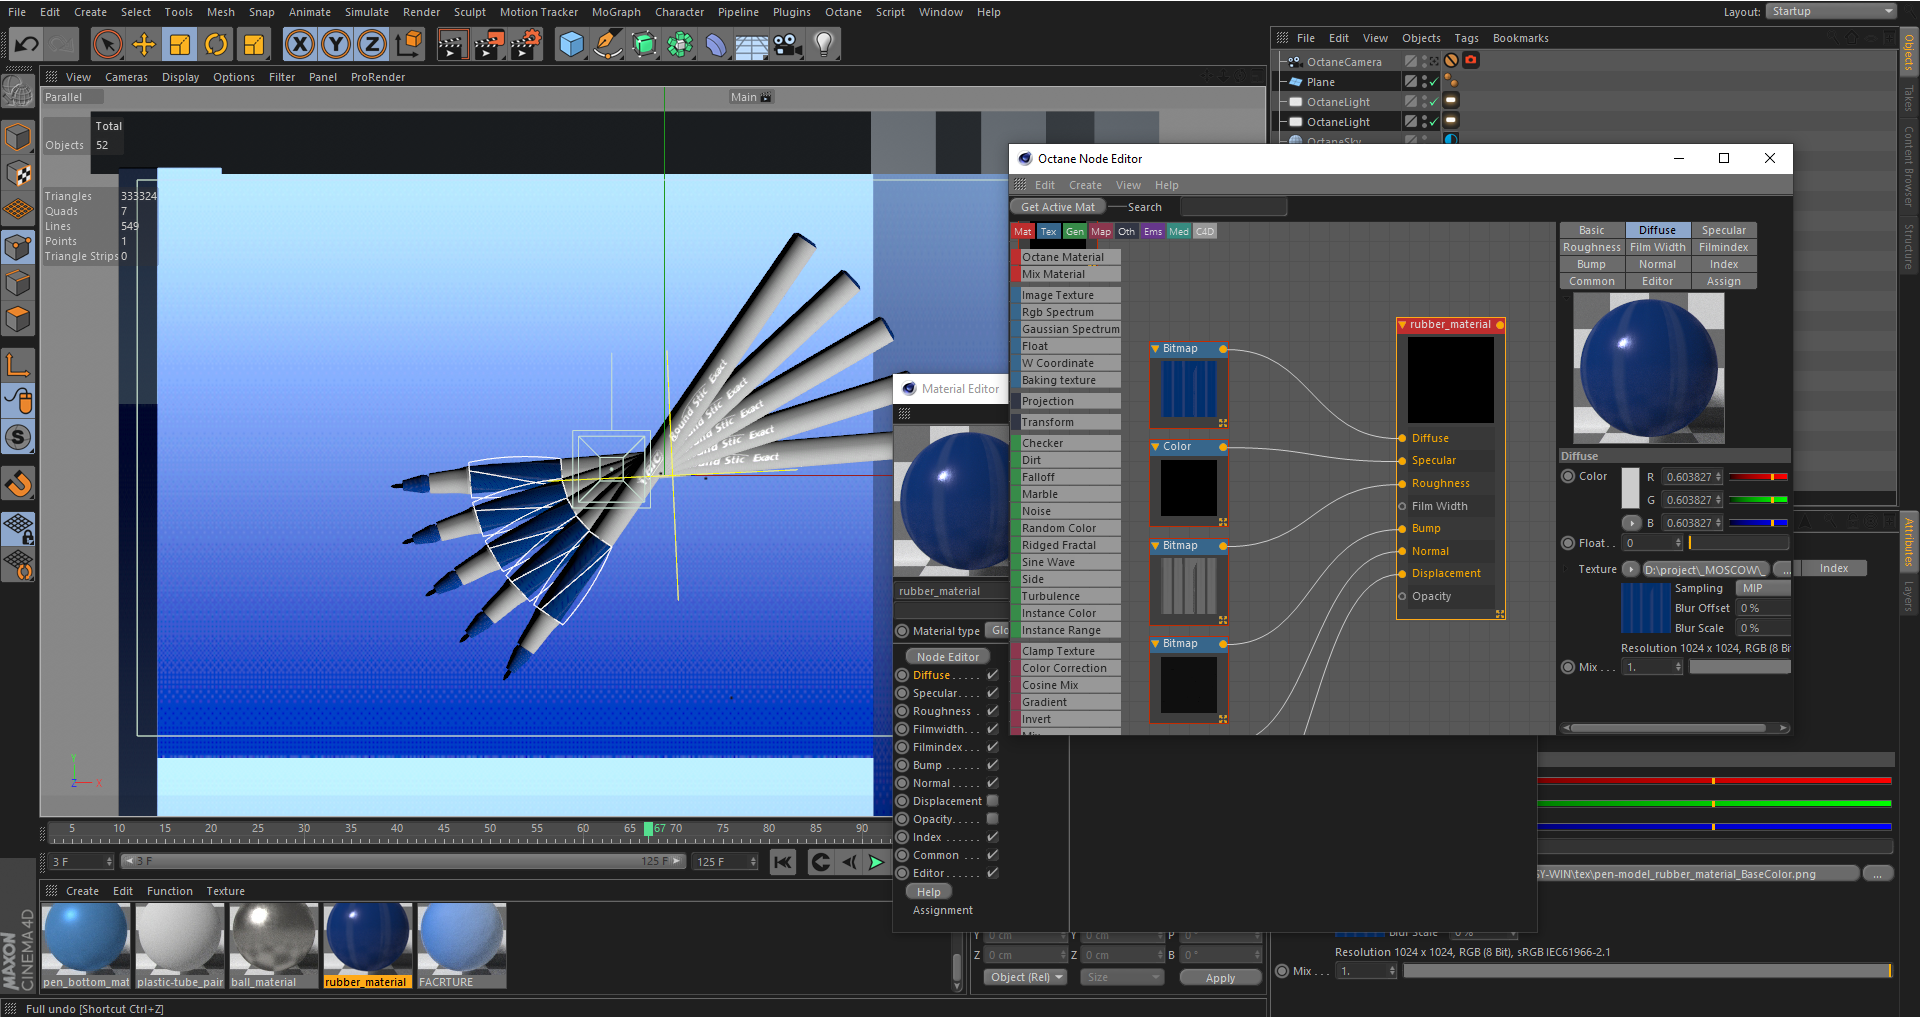Screen dimensions: 1920x1017
Task: Open Layout Startup dropdown
Action: [1831, 11]
